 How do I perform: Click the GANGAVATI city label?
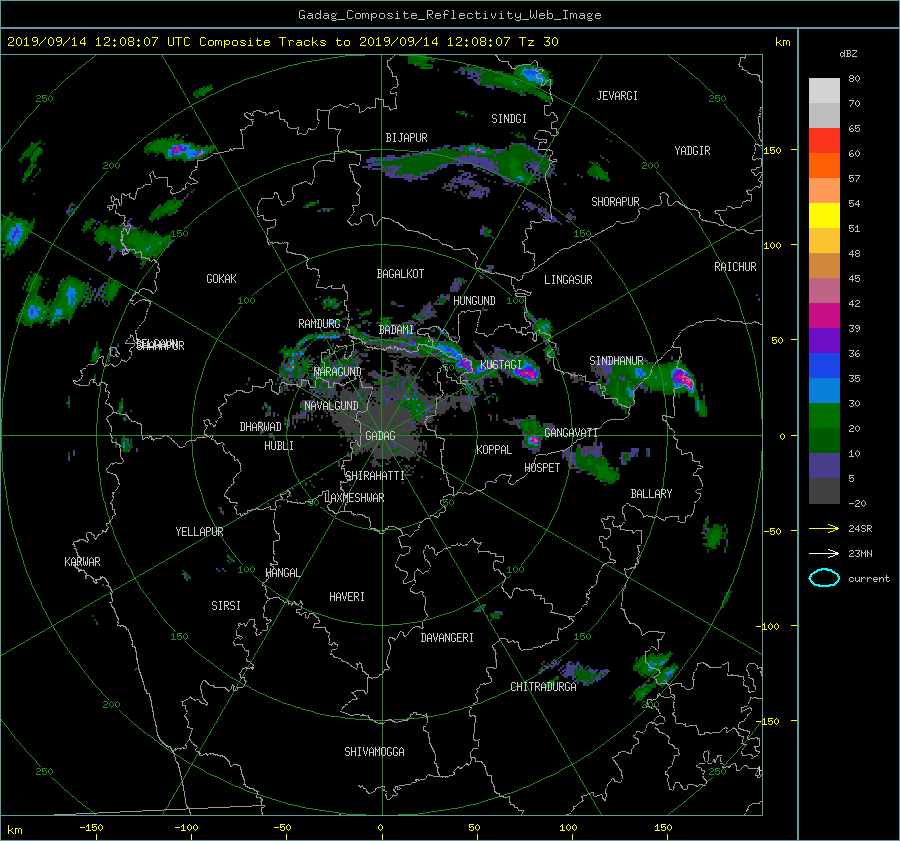click(x=571, y=432)
